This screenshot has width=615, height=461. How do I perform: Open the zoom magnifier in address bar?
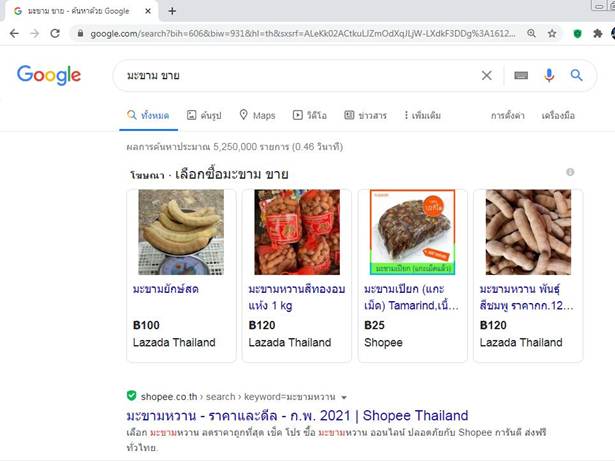531,33
